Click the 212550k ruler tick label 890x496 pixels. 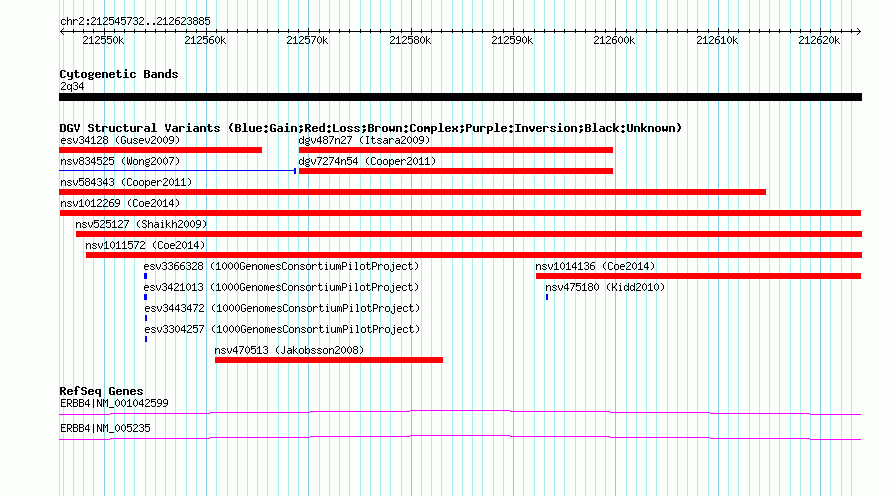pos(103,40)
